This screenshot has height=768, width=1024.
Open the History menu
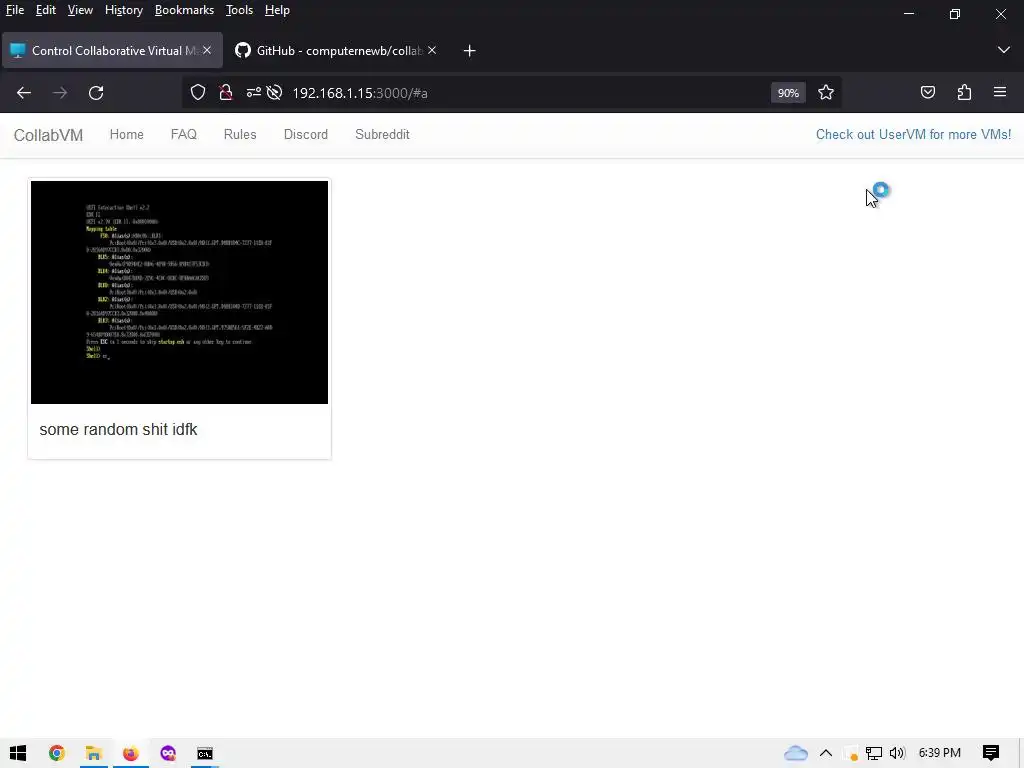[x=123, y=10]
